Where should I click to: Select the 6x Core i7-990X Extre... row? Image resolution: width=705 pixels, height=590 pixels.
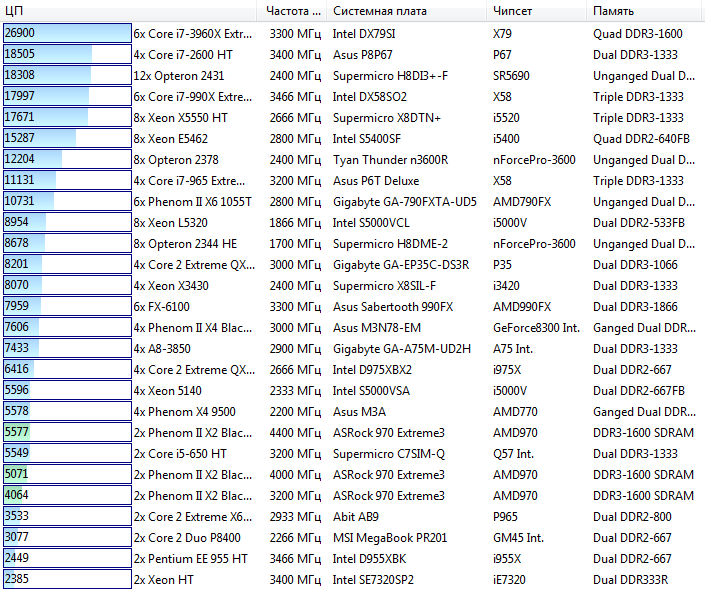(x=352, y=97)
